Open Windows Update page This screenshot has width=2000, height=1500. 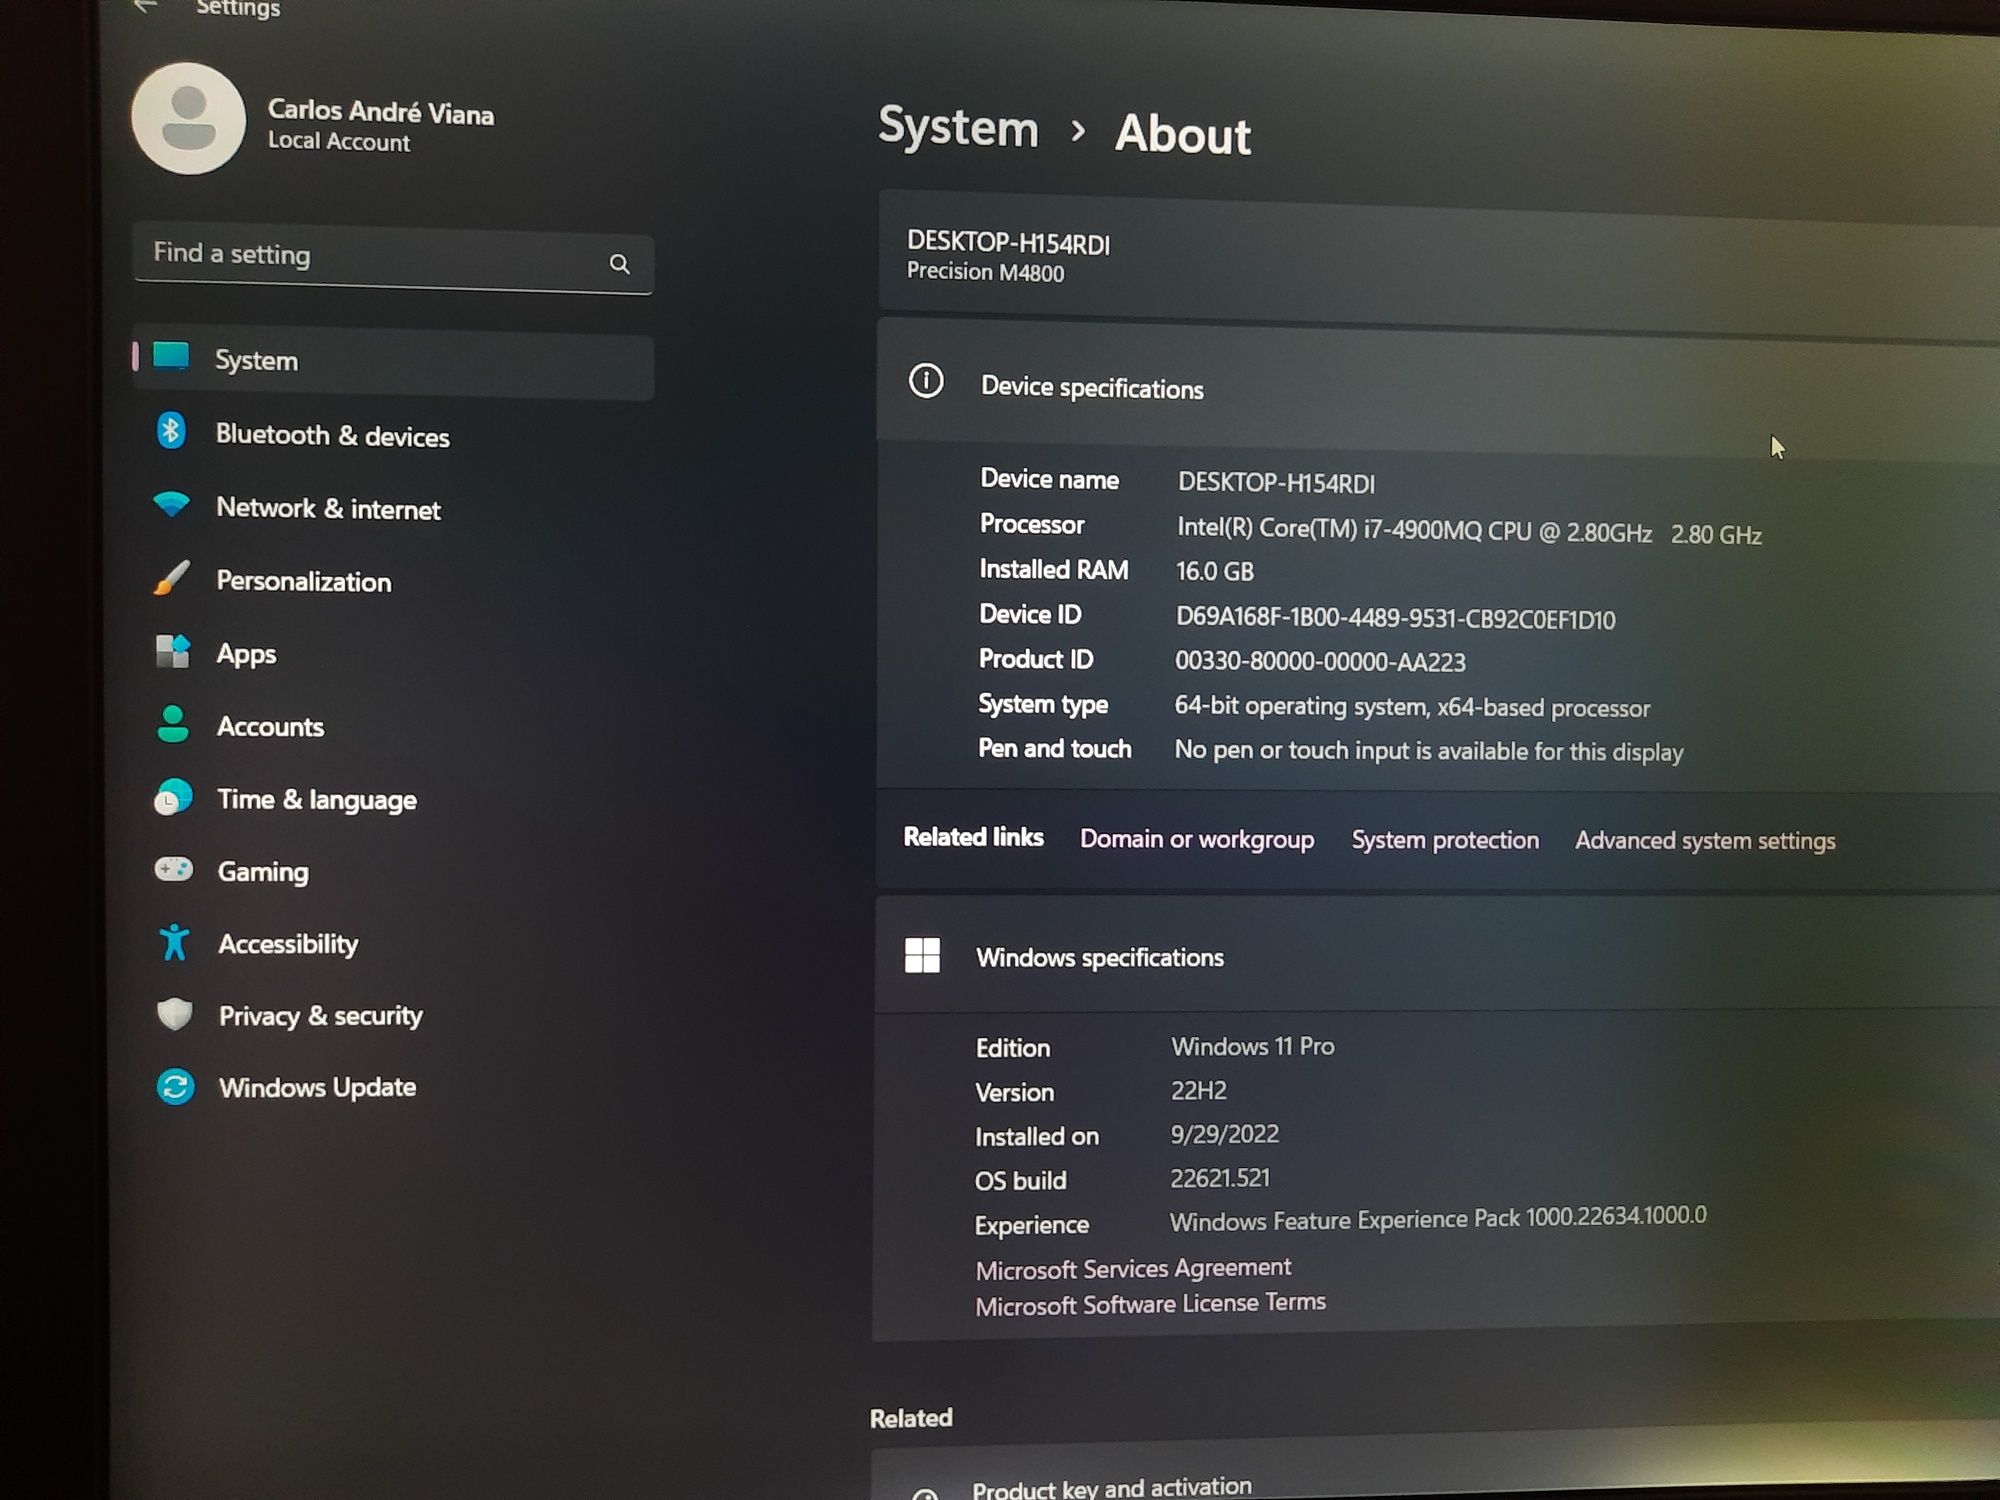point(394,1087)
